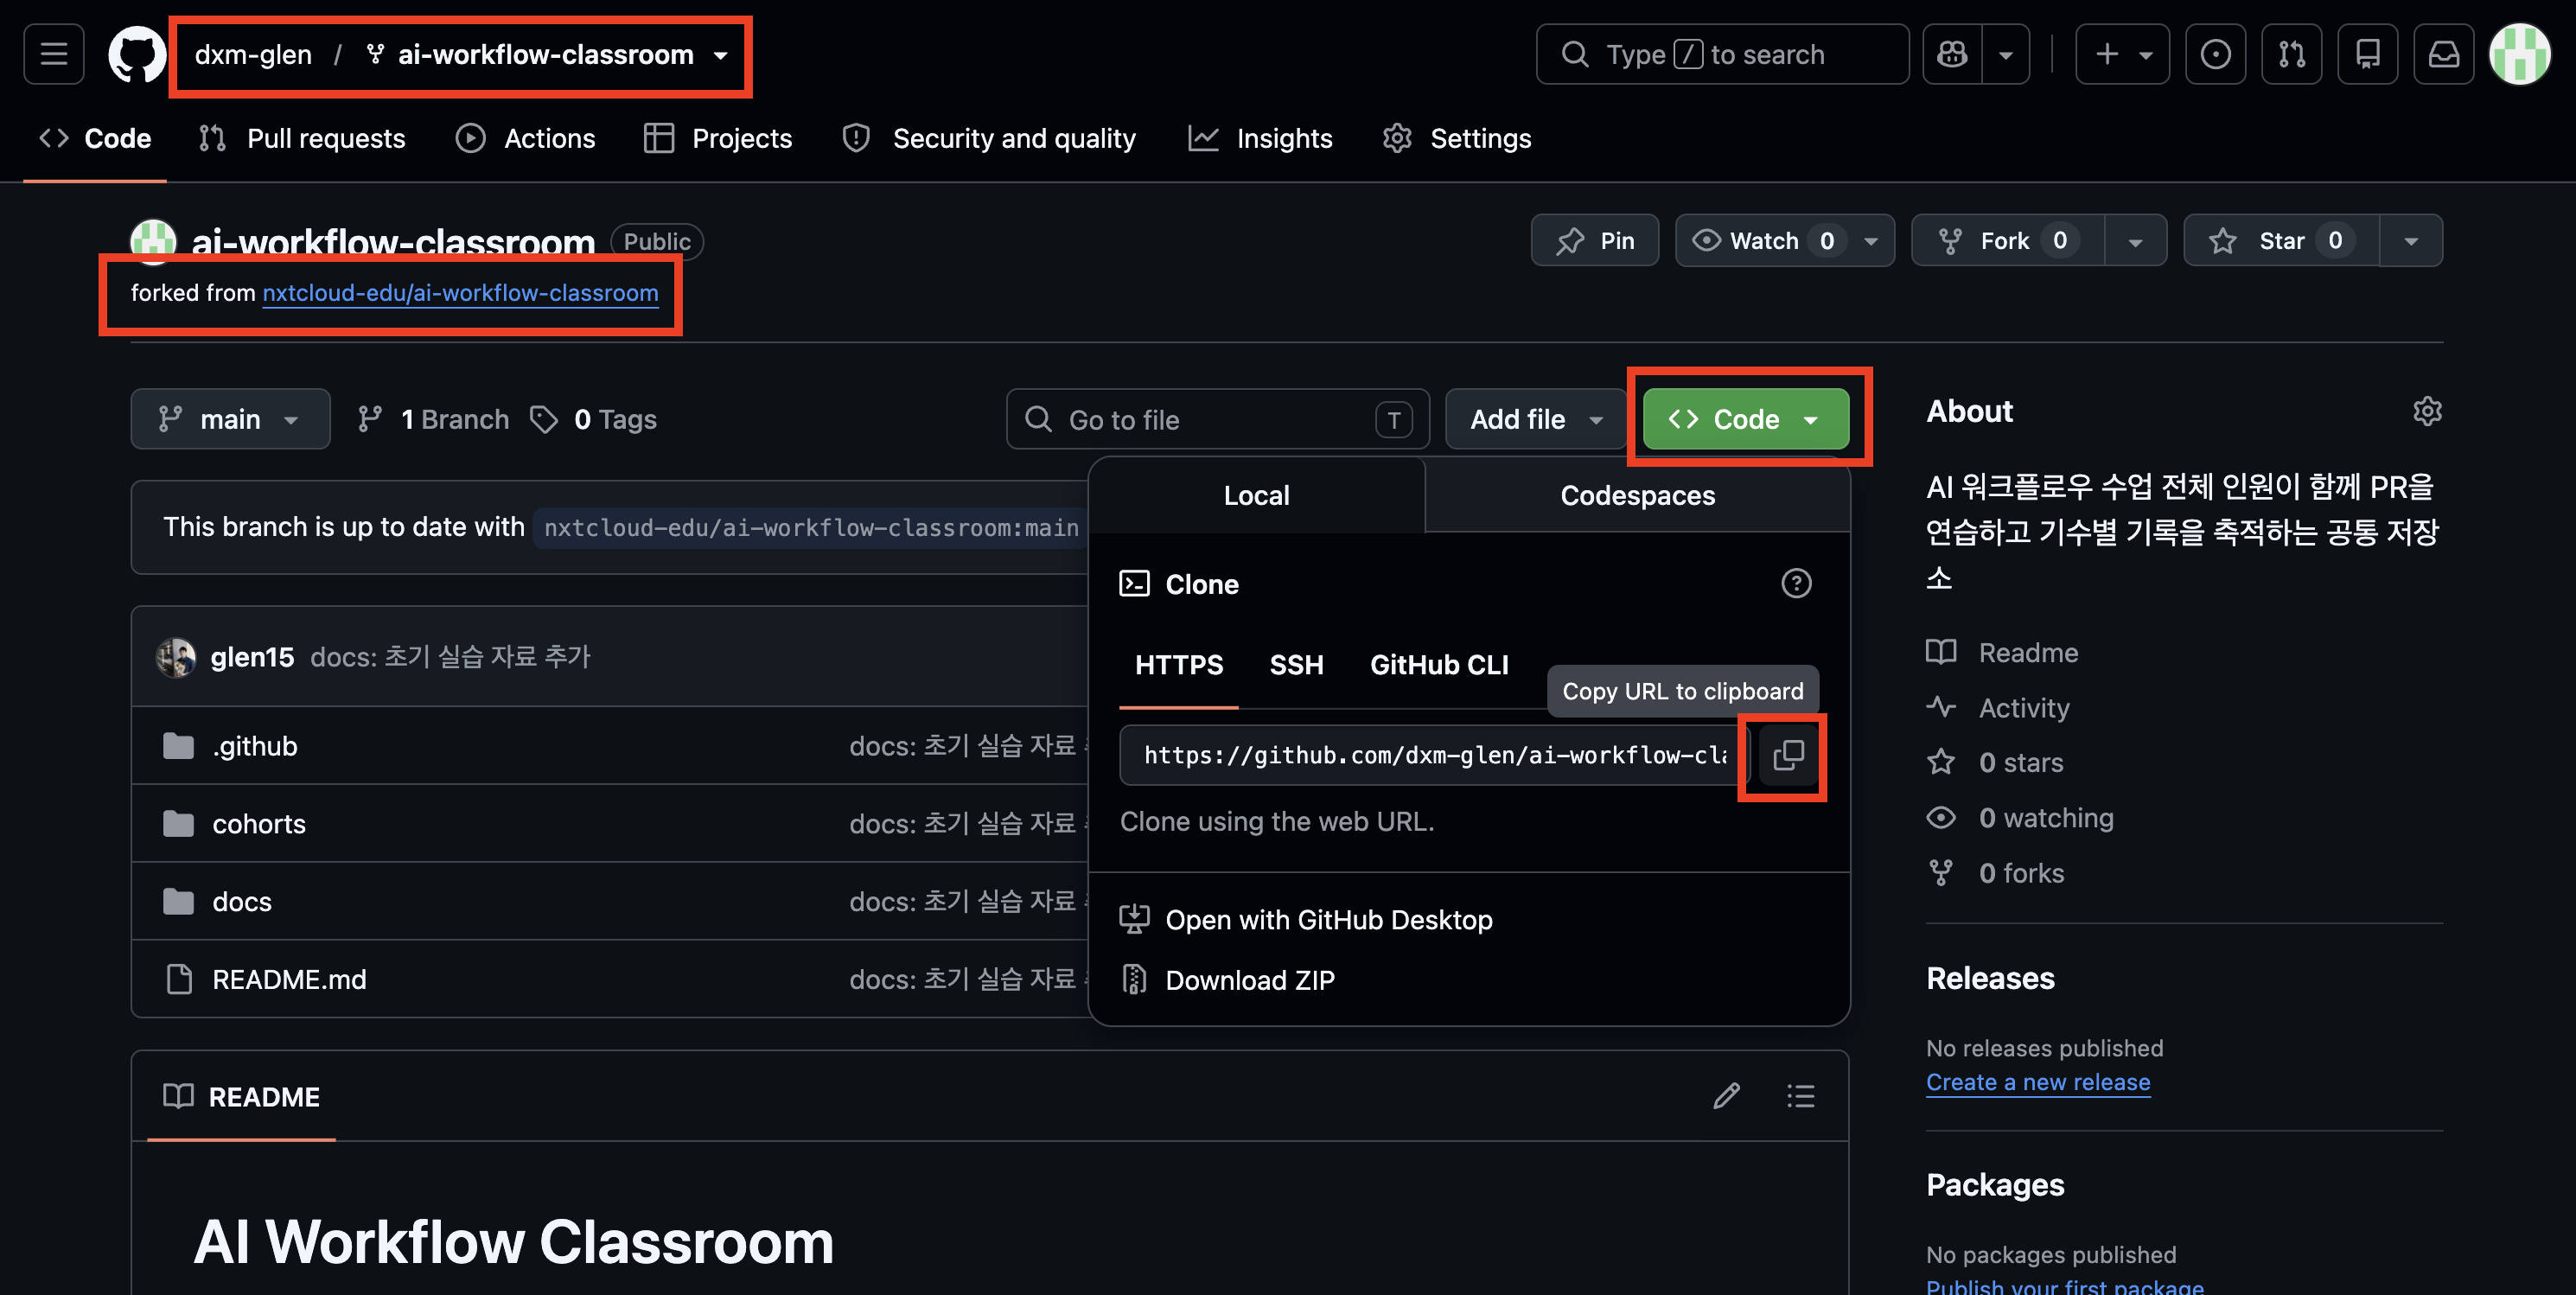Click the Watch button
The image size is (2576, 1295).
(x=1785, y=241)
